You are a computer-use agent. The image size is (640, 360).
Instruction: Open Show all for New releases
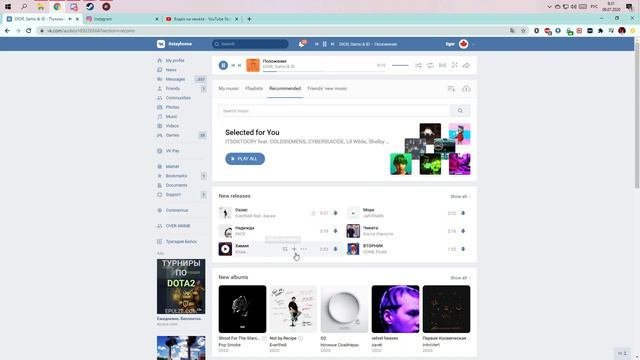click(460, 196)
